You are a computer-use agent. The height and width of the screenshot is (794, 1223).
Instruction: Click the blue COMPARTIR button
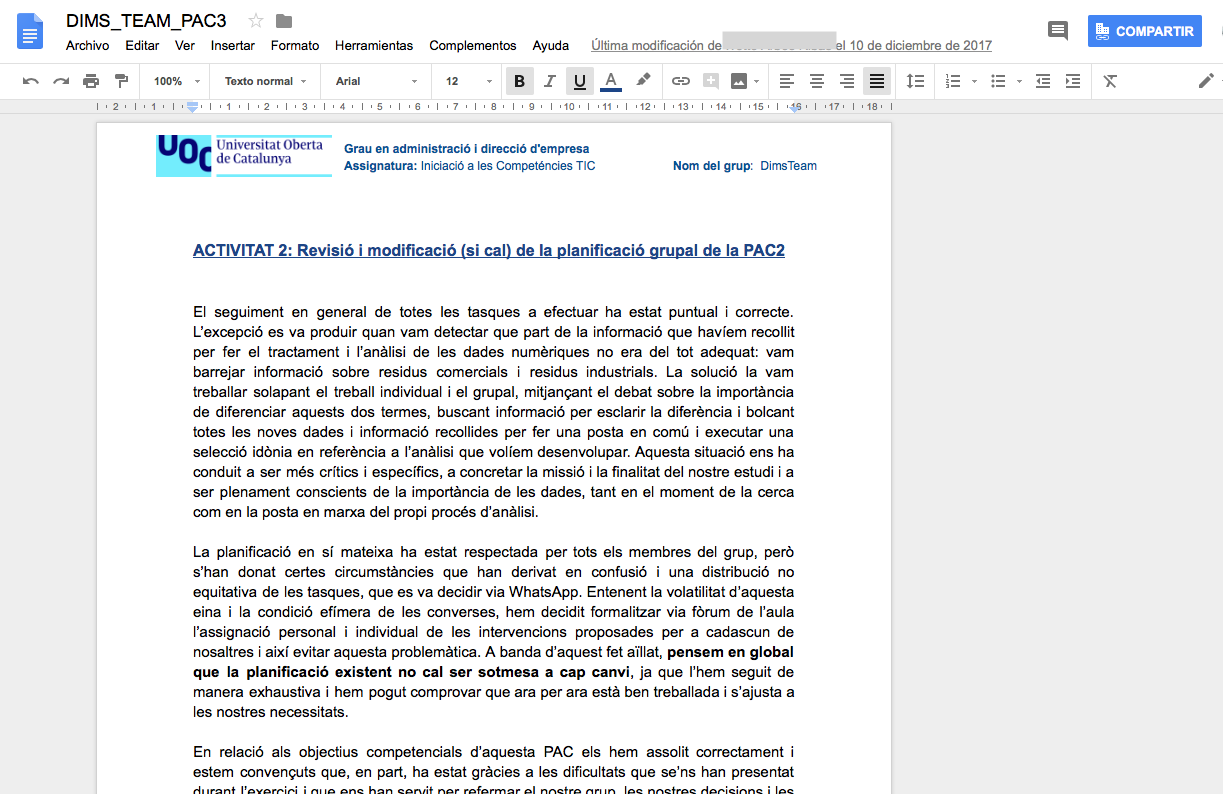pos(1145,31)
